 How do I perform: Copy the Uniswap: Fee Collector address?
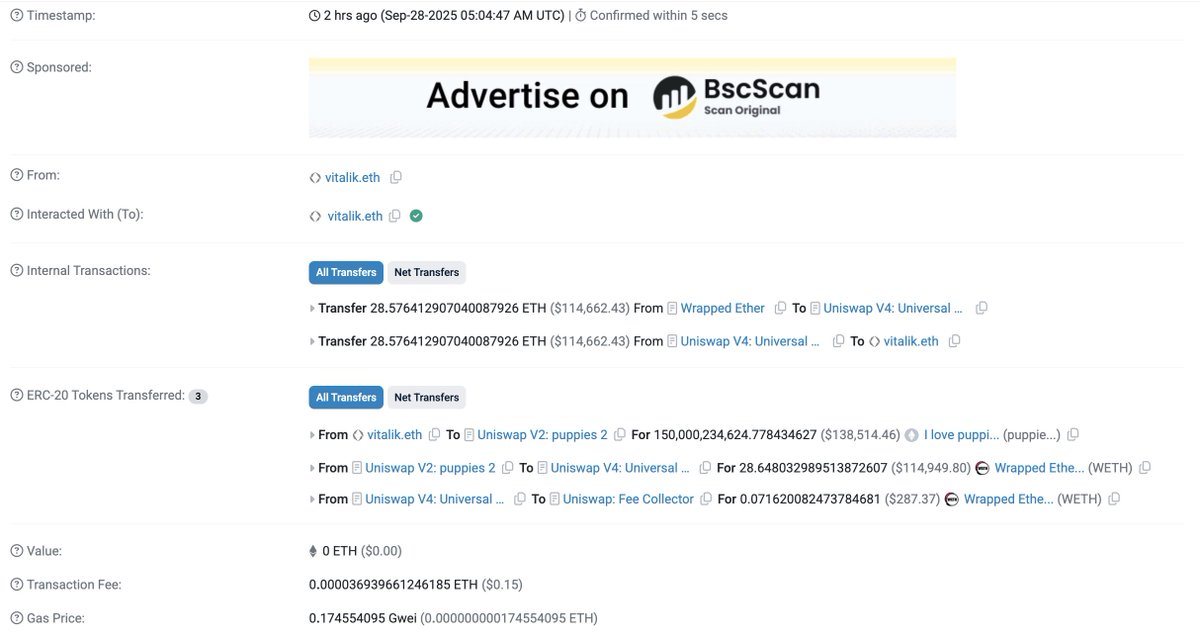(707, 499)
